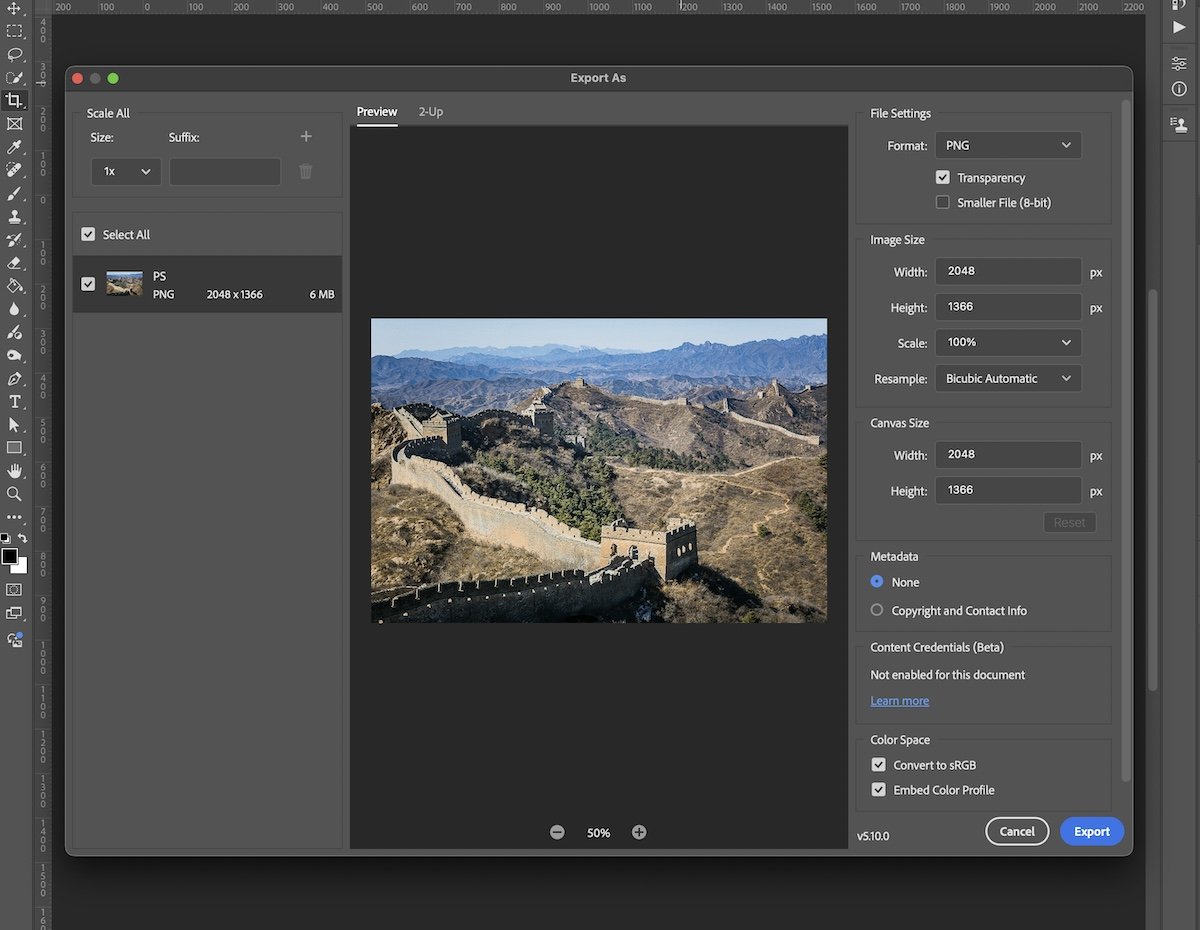This screenshot has width=1200, height=930.
Task: Select the Type tool
Action: click(x=15, y=401)
